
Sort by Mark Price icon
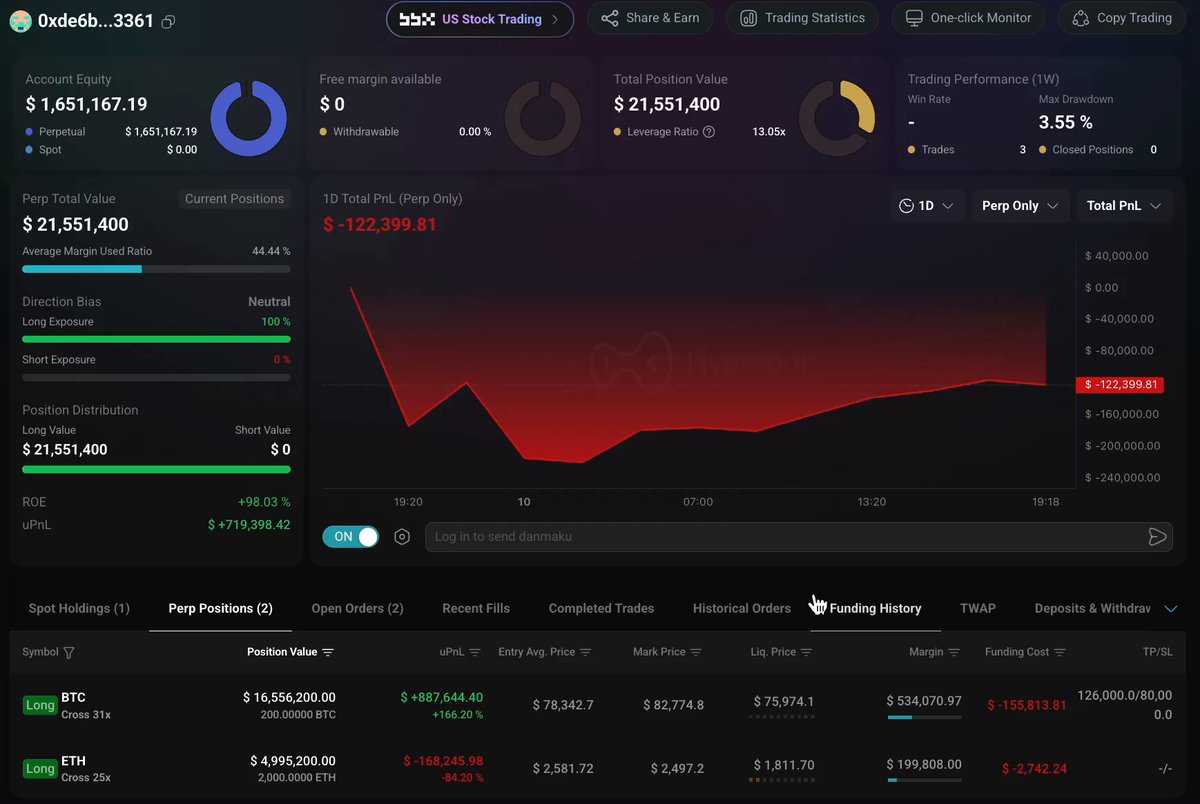click(x=696, y=652)
